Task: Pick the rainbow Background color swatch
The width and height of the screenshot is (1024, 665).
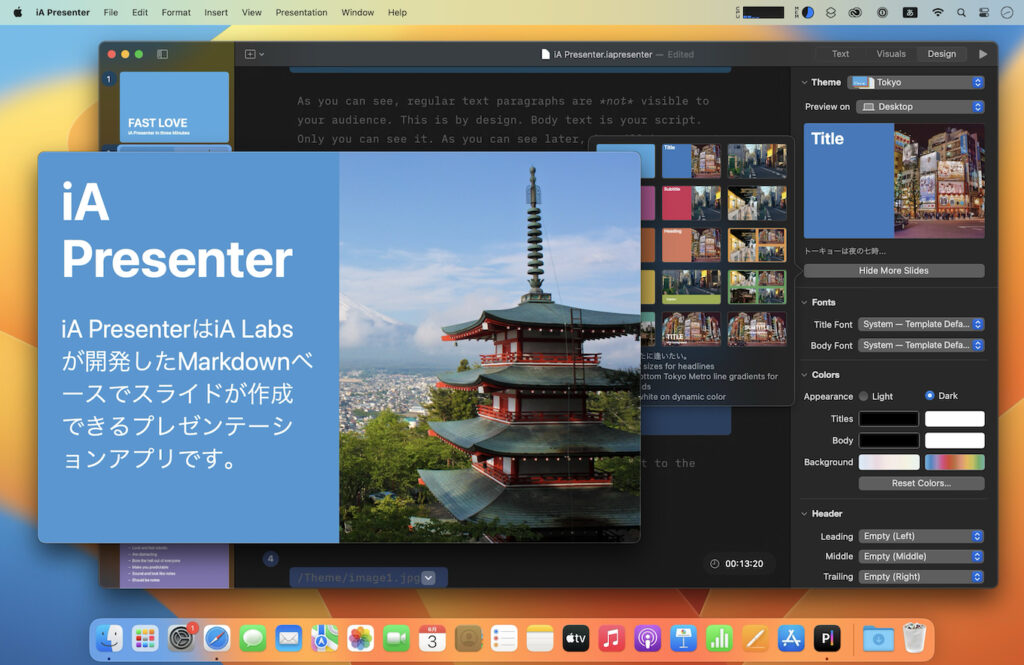Action: (954, 461)
